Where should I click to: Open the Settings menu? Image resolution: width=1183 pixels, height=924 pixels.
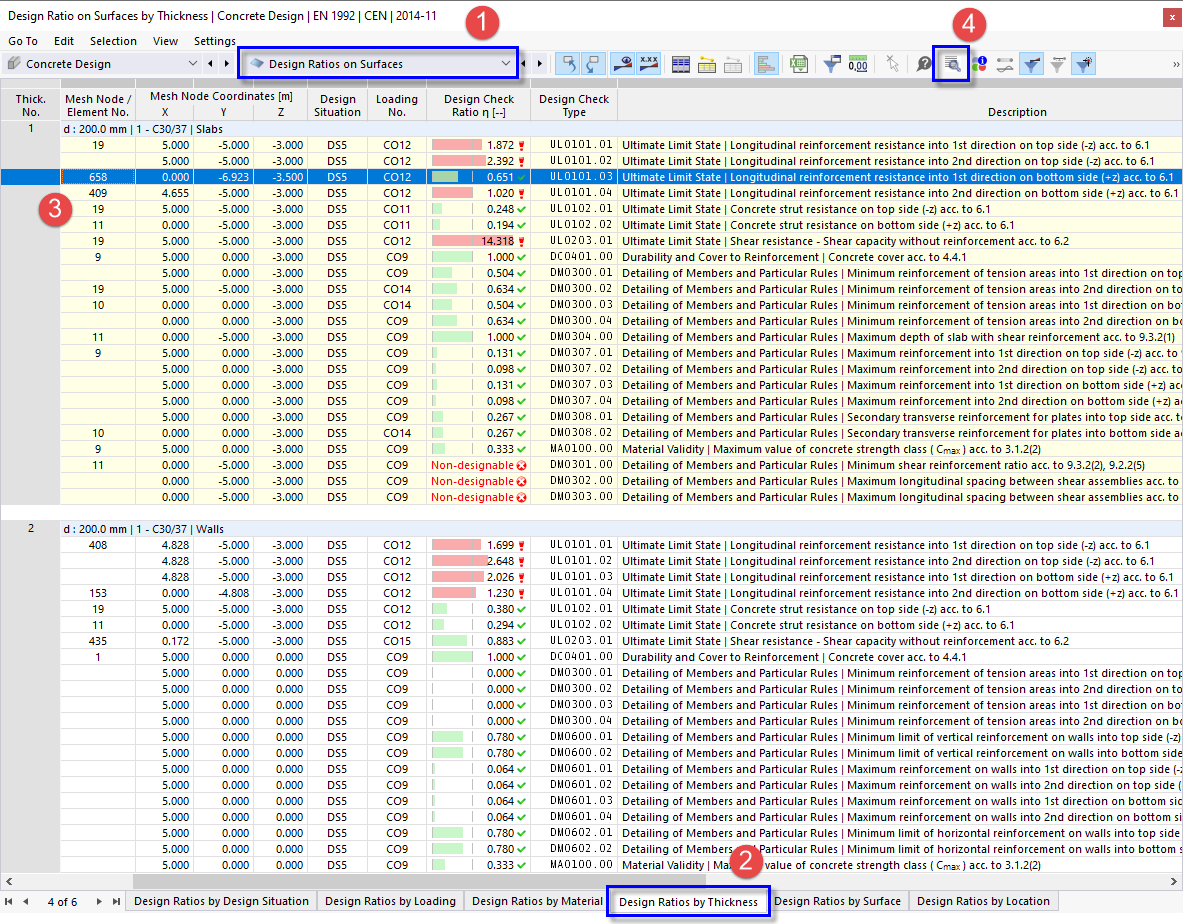(x=214, y=41)
